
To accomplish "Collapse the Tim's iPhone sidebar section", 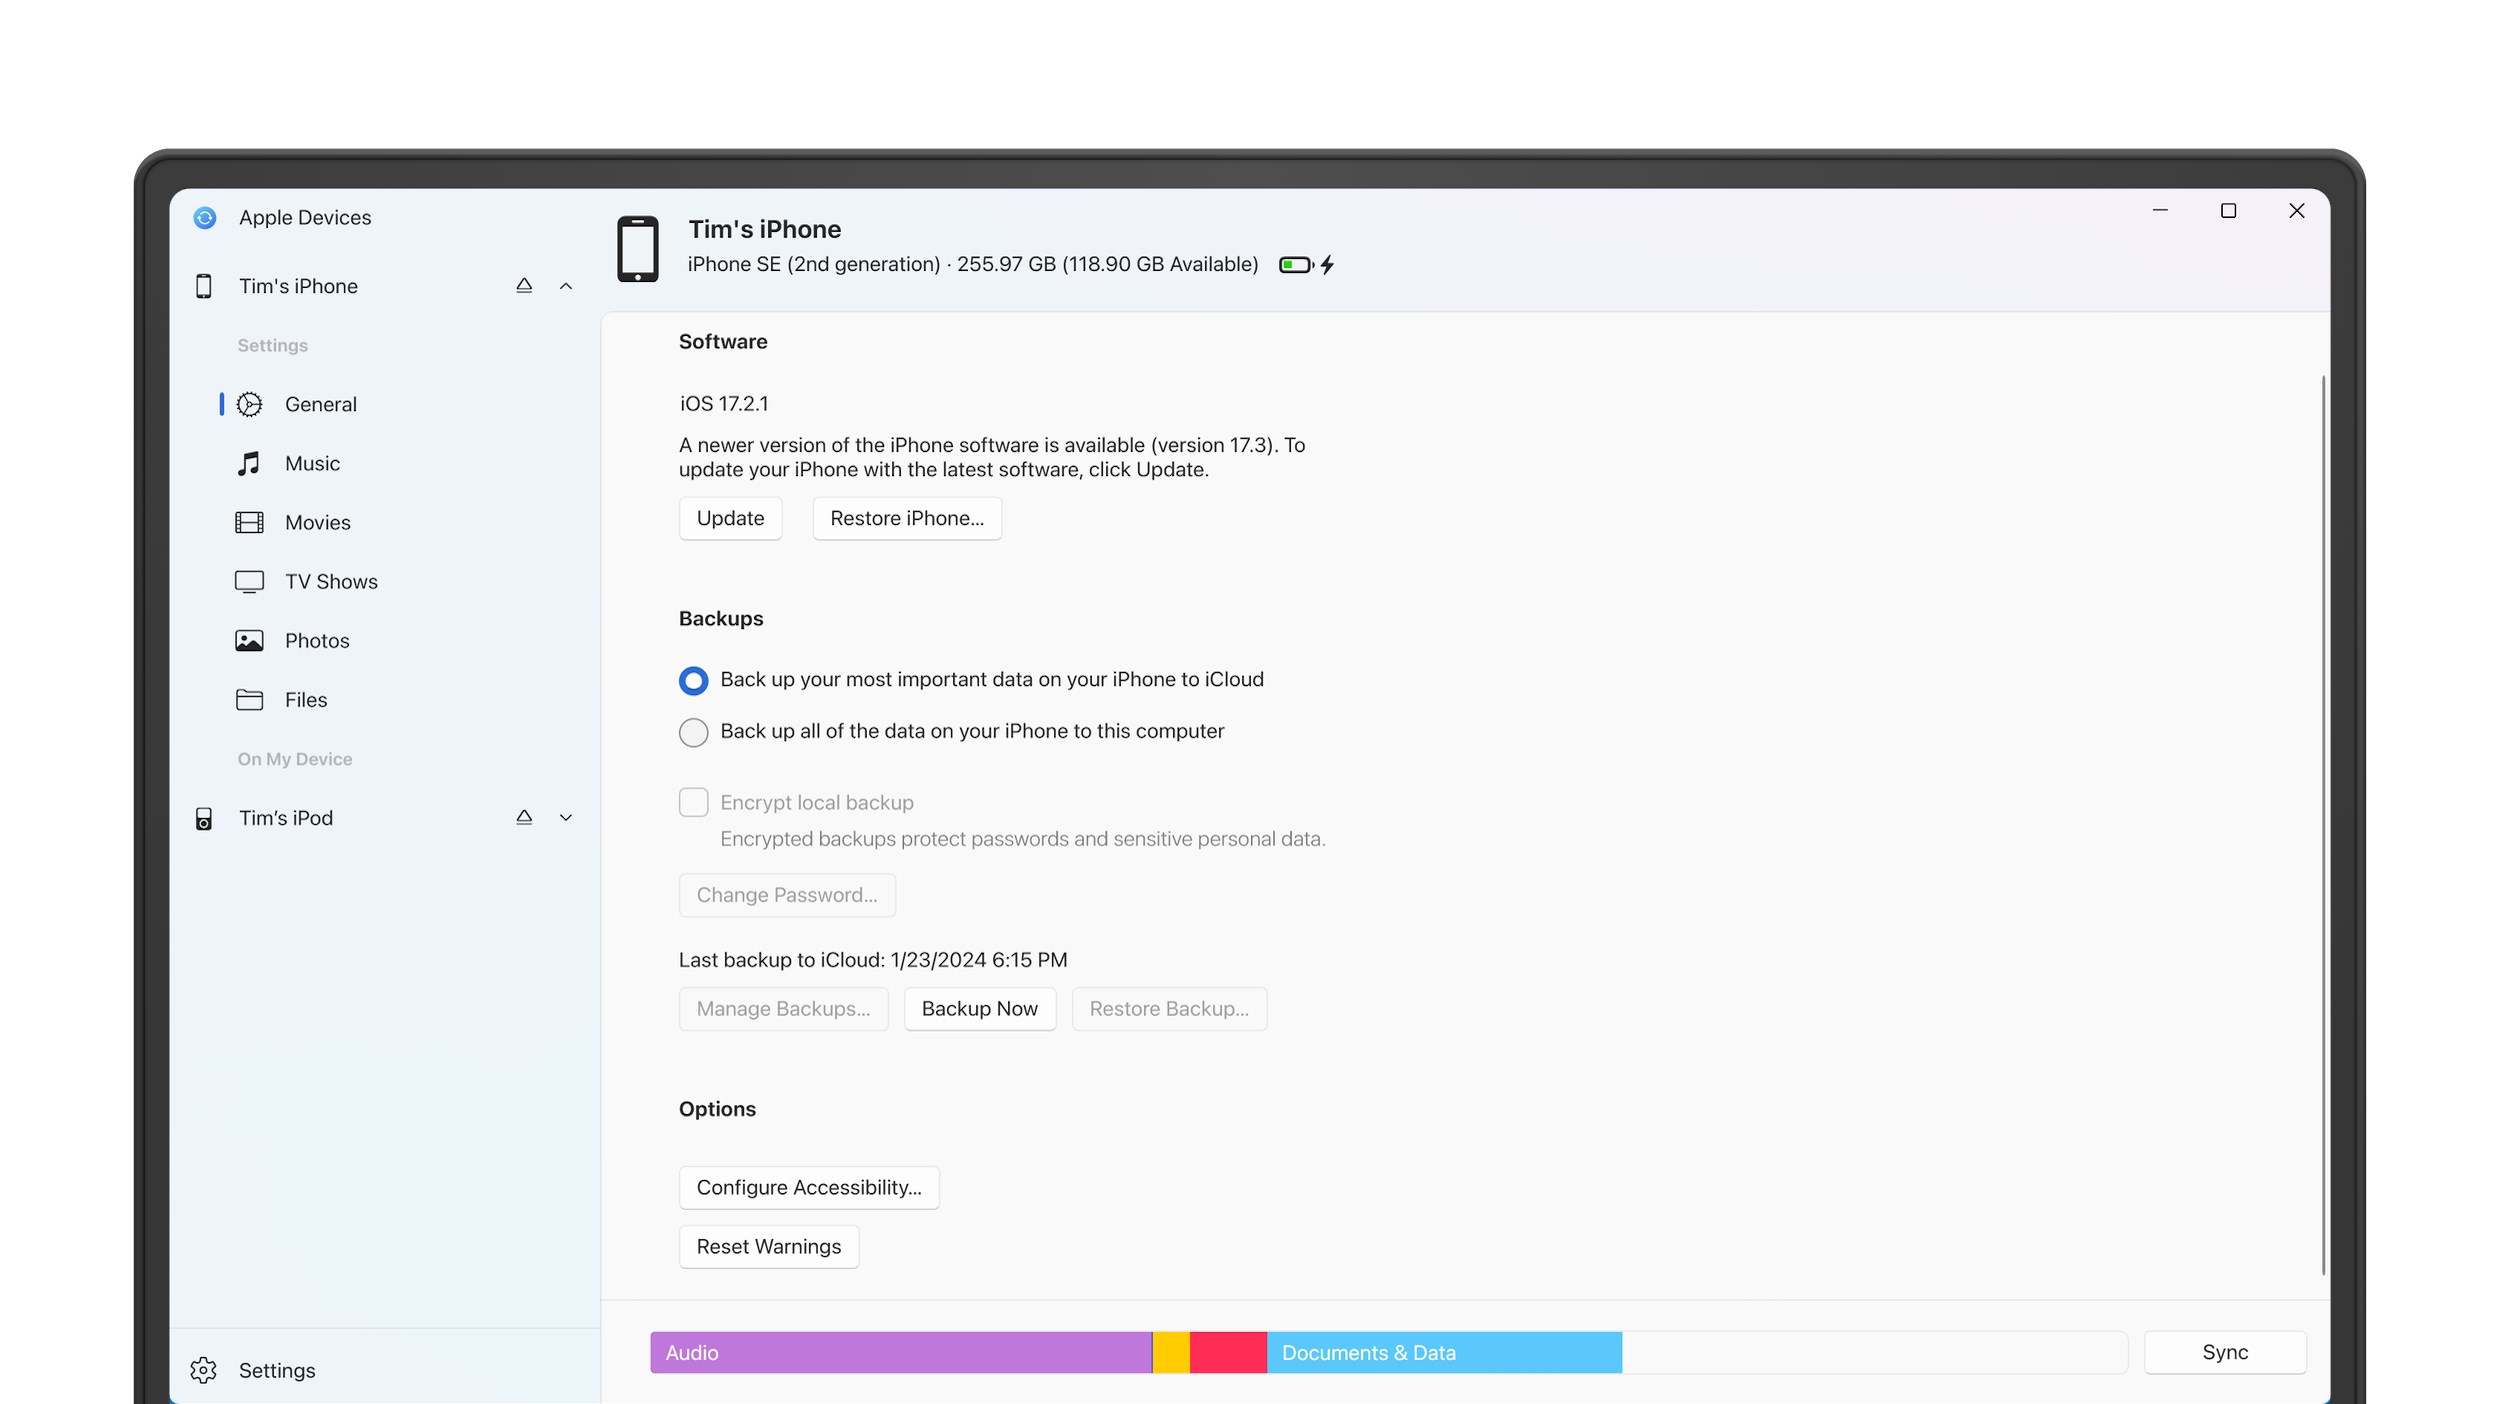I will coord(566,285).
